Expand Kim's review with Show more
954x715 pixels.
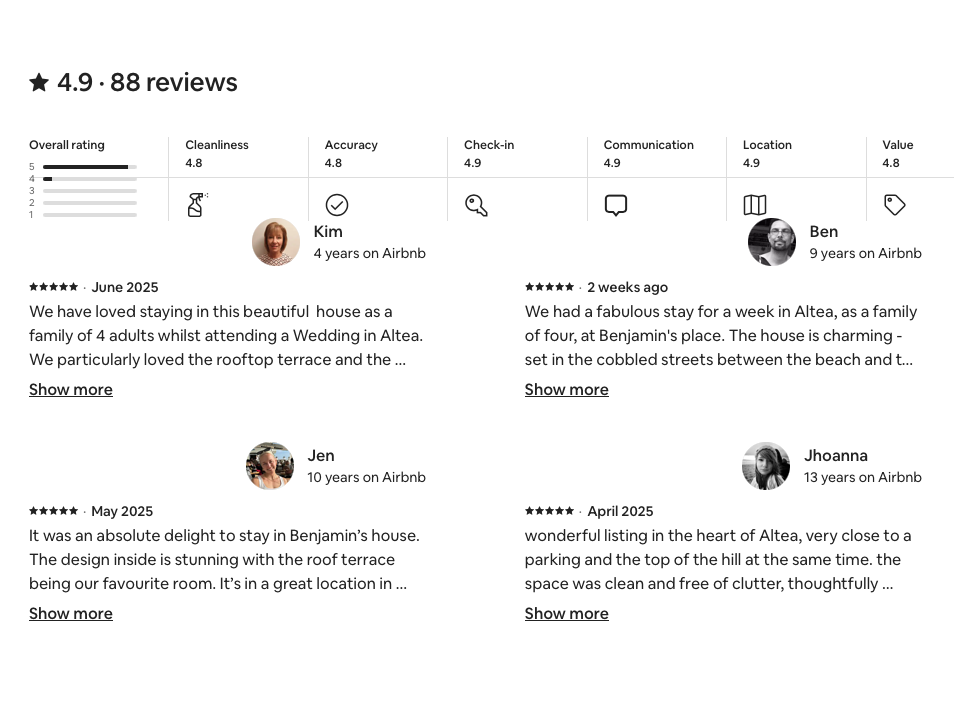71,389
